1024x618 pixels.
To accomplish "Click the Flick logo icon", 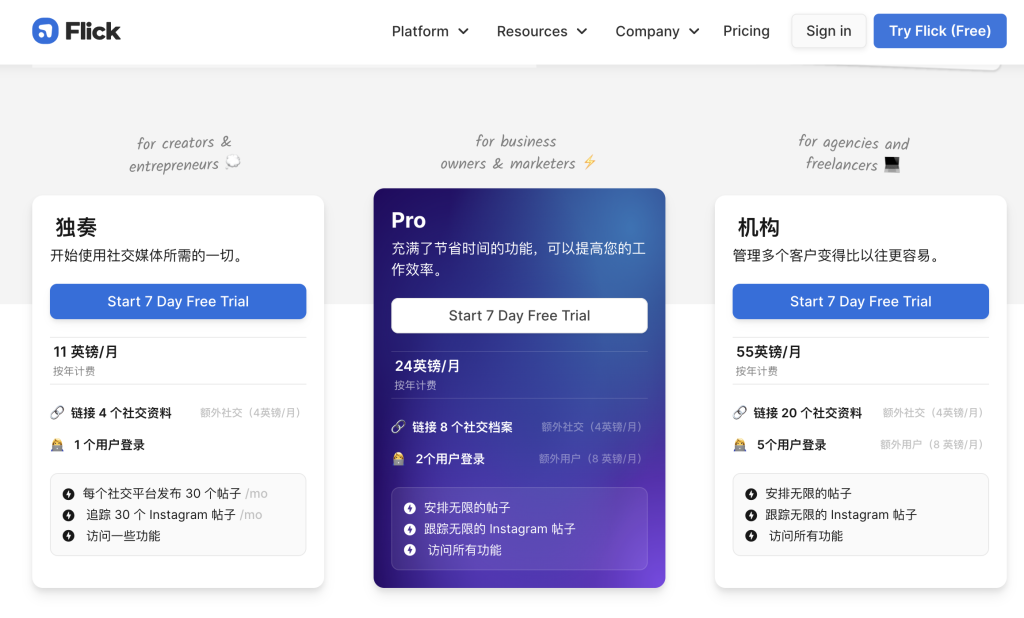I will coord(45,31).
